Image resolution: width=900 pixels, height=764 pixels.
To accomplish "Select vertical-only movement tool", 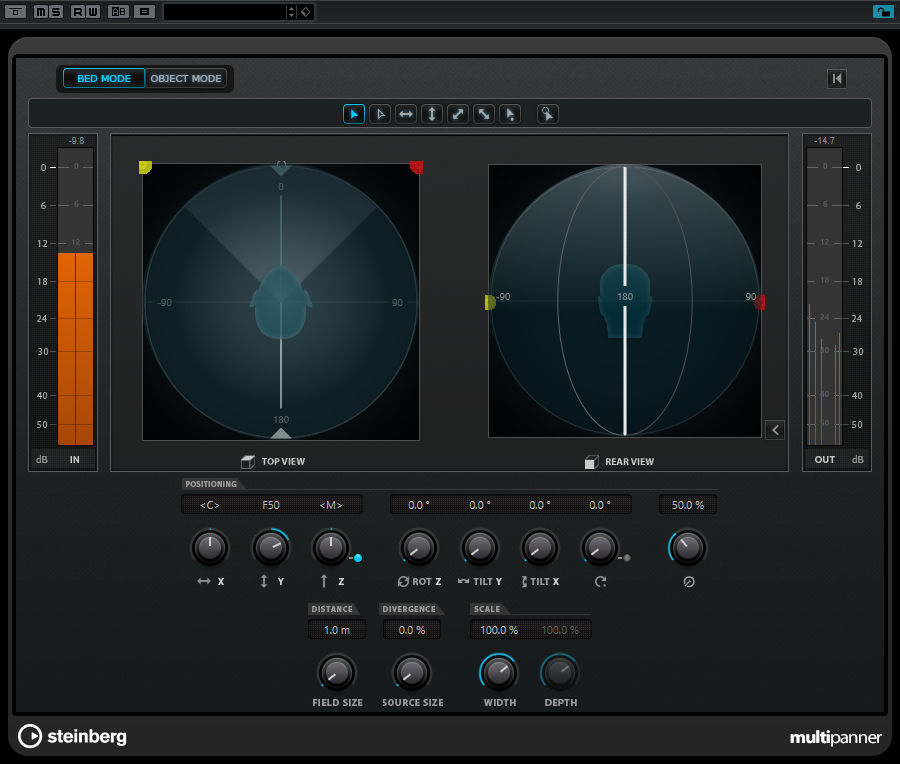I will coord(432,114).
